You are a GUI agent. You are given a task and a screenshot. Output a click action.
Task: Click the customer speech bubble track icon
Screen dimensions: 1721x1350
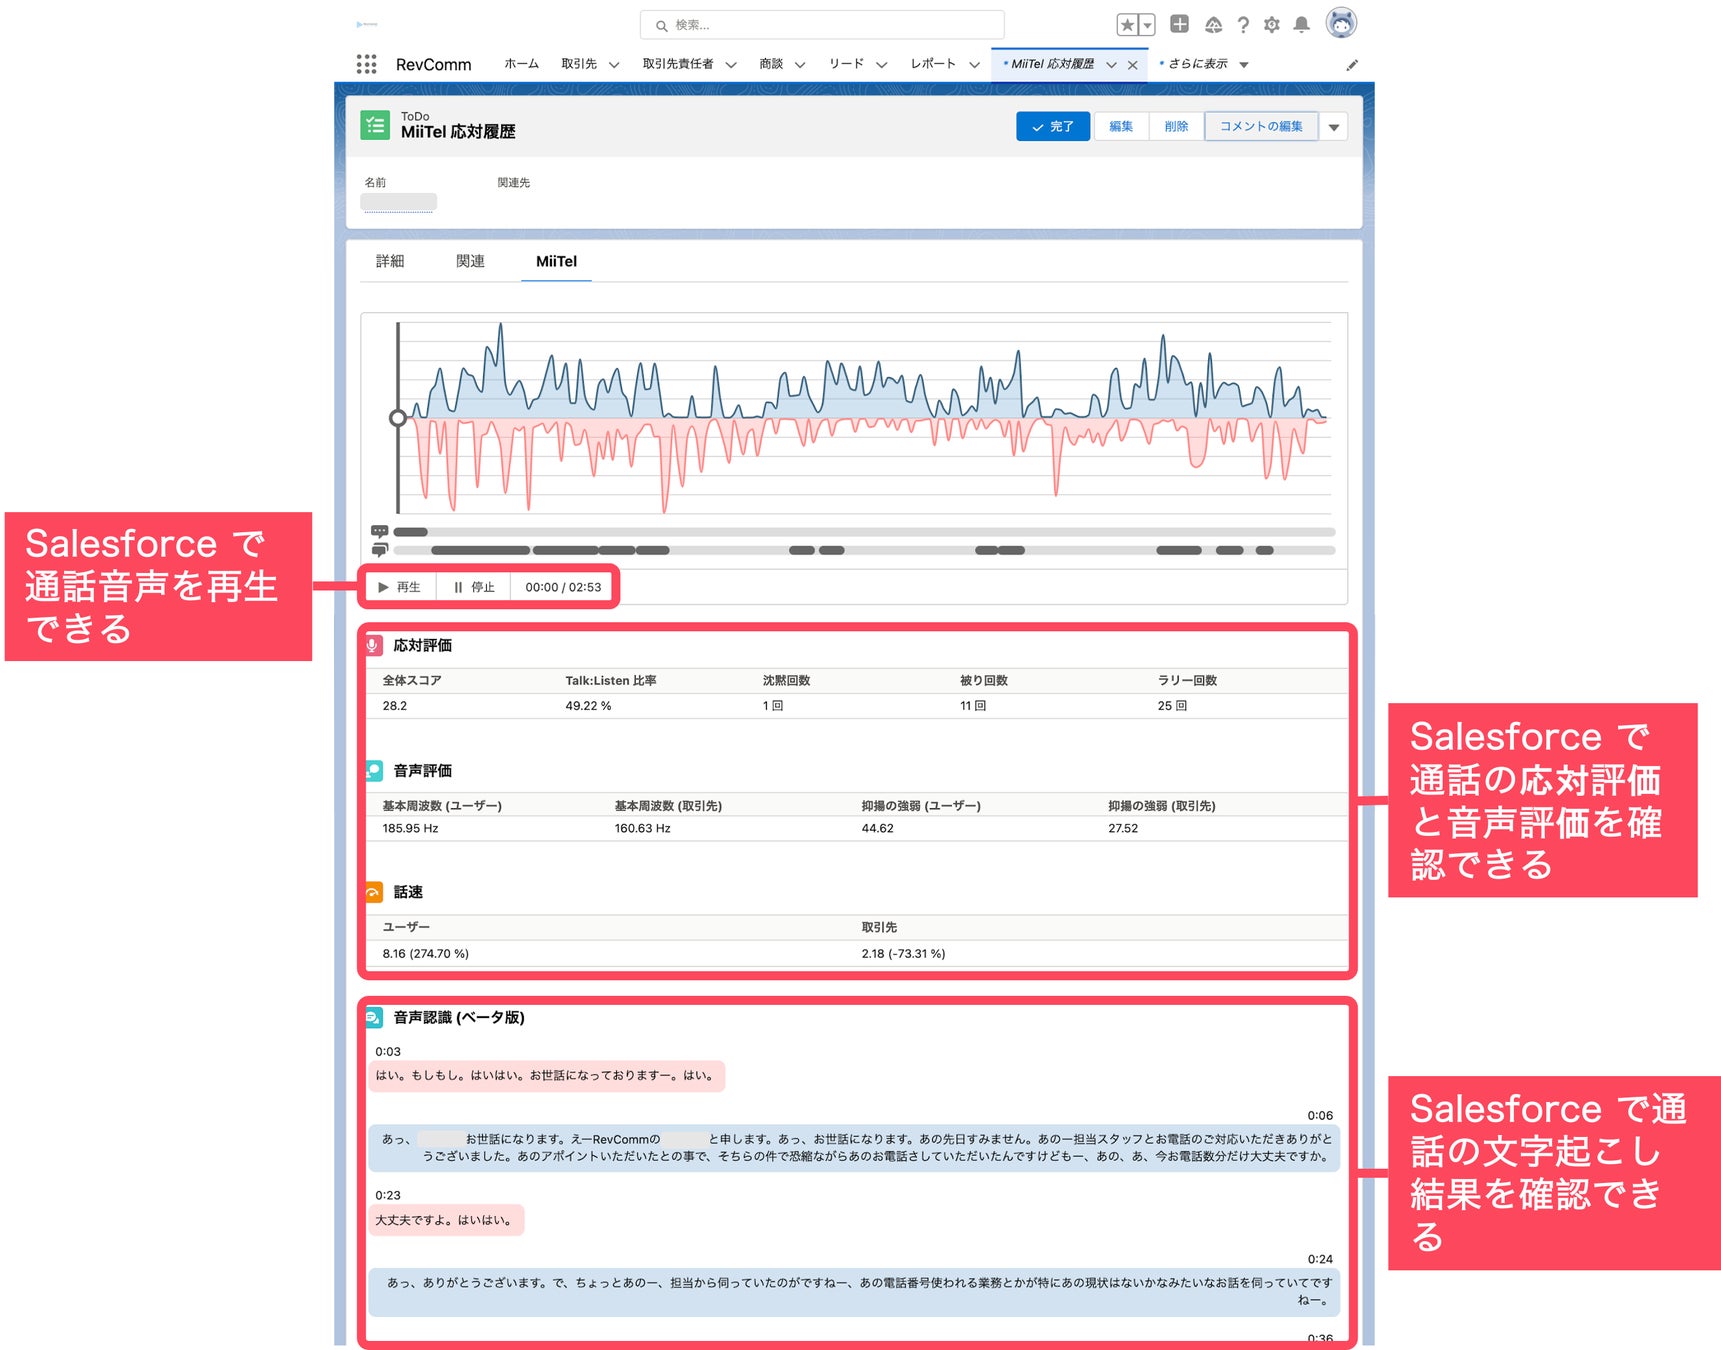(x=379, y=532)
